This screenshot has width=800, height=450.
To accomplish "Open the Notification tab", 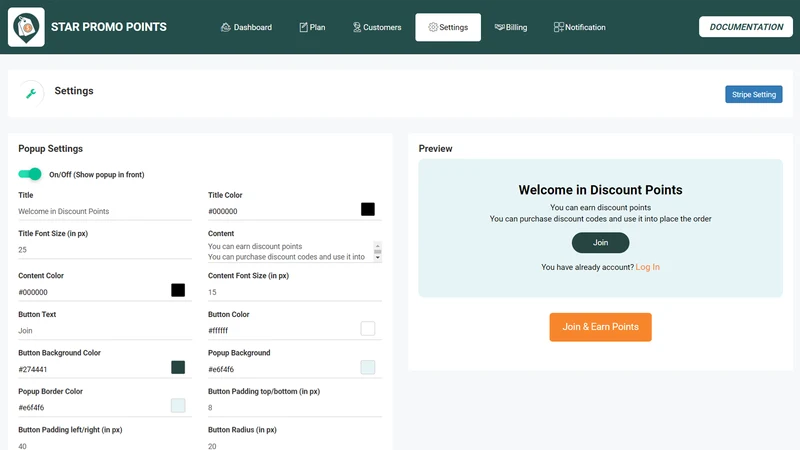I will [580, 27].
